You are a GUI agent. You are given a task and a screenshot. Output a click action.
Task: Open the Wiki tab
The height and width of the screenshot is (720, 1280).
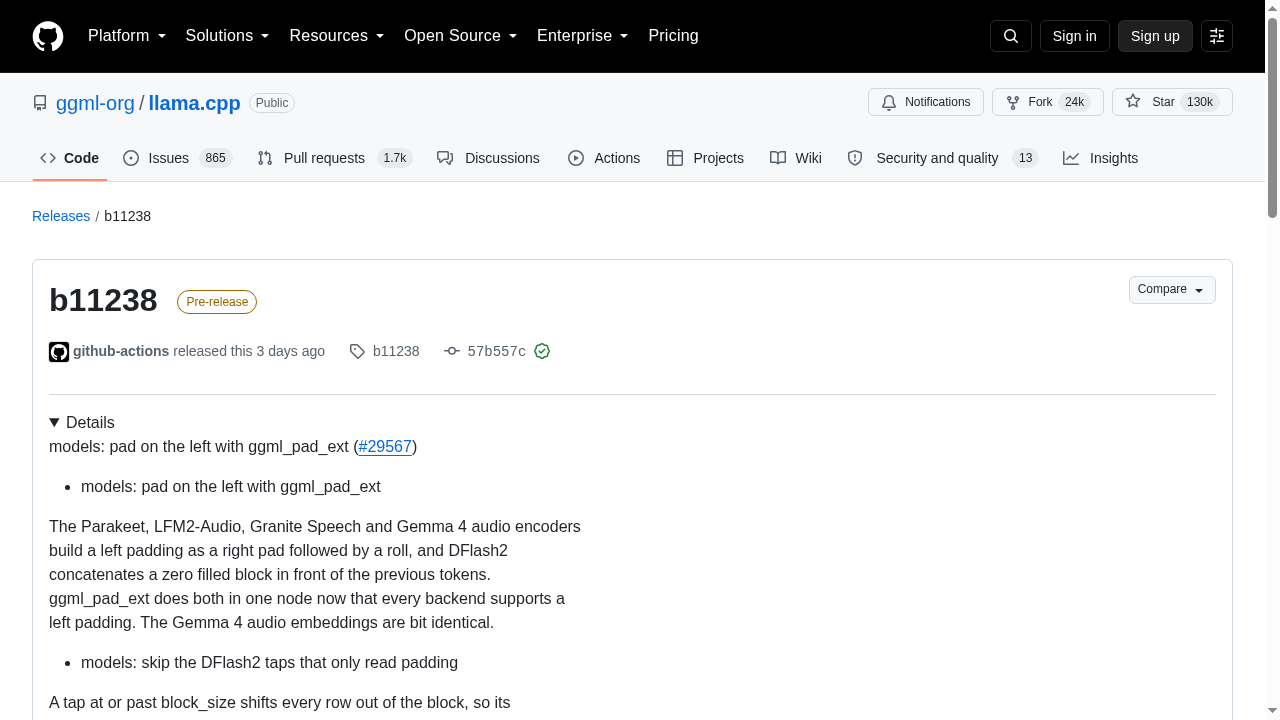click(796, 158)
